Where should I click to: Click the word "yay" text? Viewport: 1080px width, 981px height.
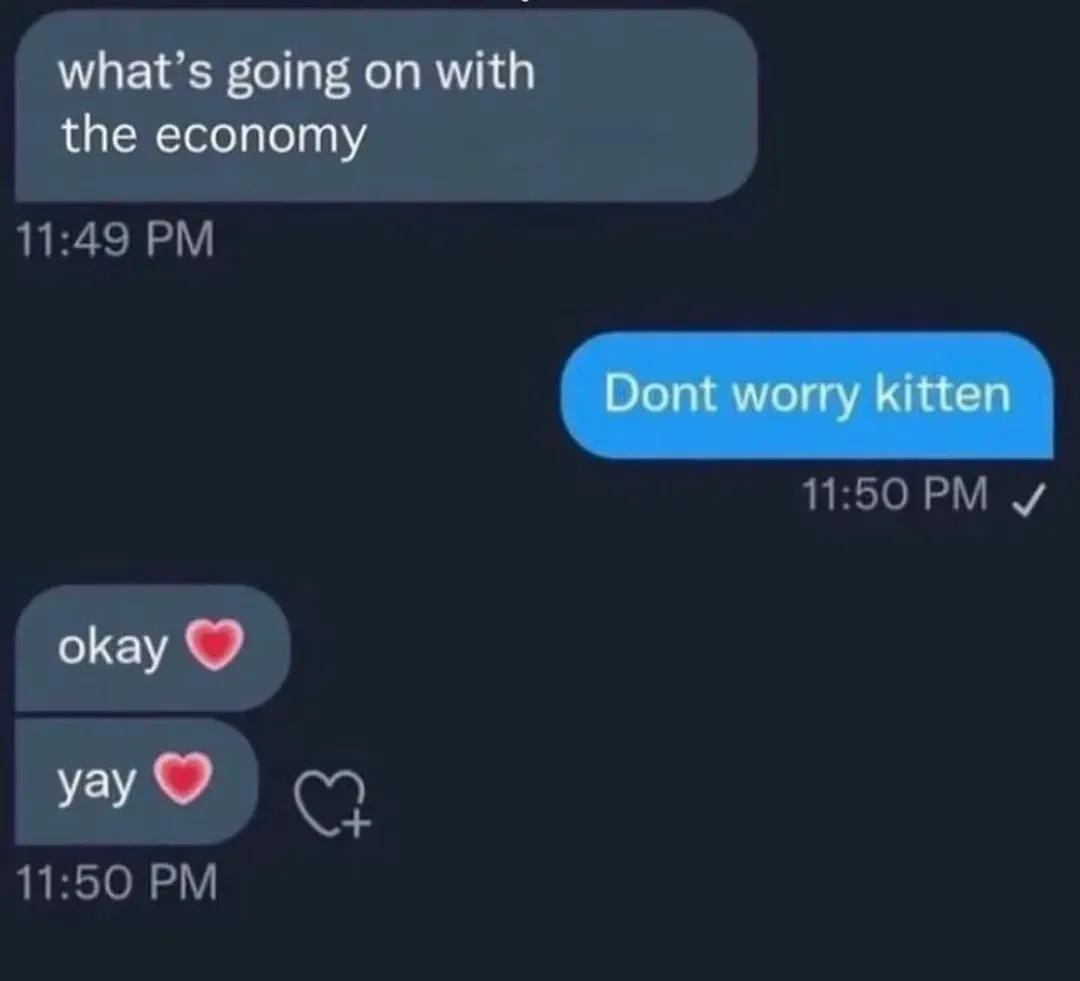(97, 785)
